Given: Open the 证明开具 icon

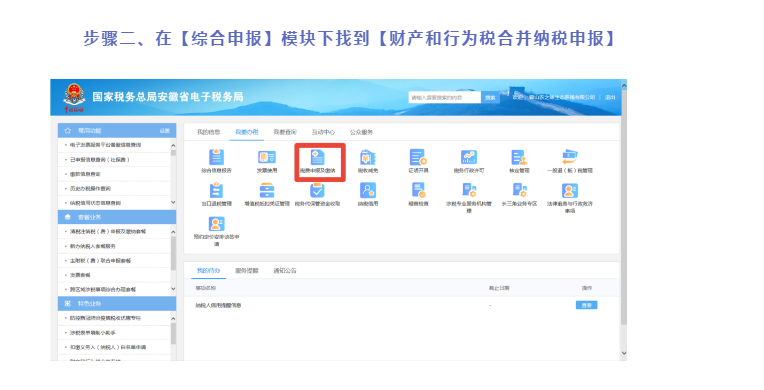Looking at the screenshot, I should pos(418,157).
